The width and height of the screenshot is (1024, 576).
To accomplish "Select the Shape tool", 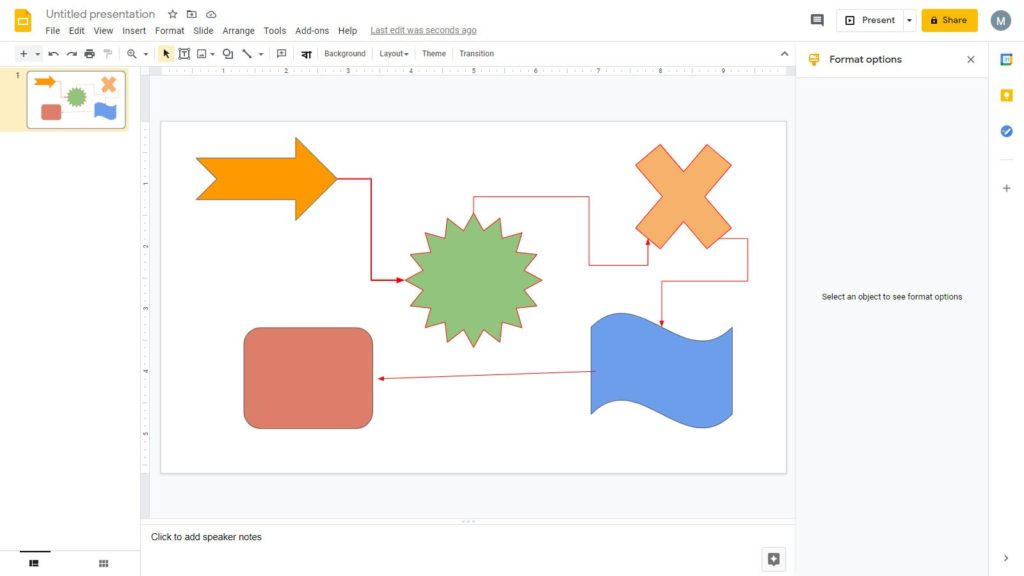I will [x=228, y=54].
